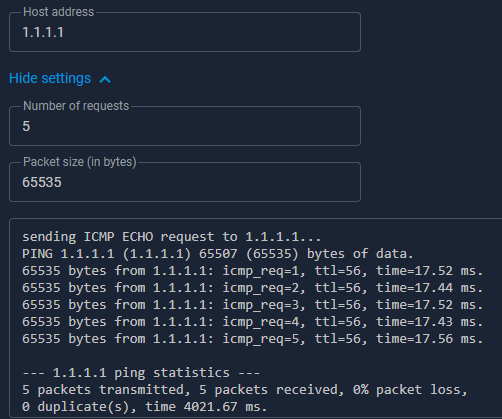Click the Host address label text
This screenshot has width=502, height=419.
(x=59, y=12)
